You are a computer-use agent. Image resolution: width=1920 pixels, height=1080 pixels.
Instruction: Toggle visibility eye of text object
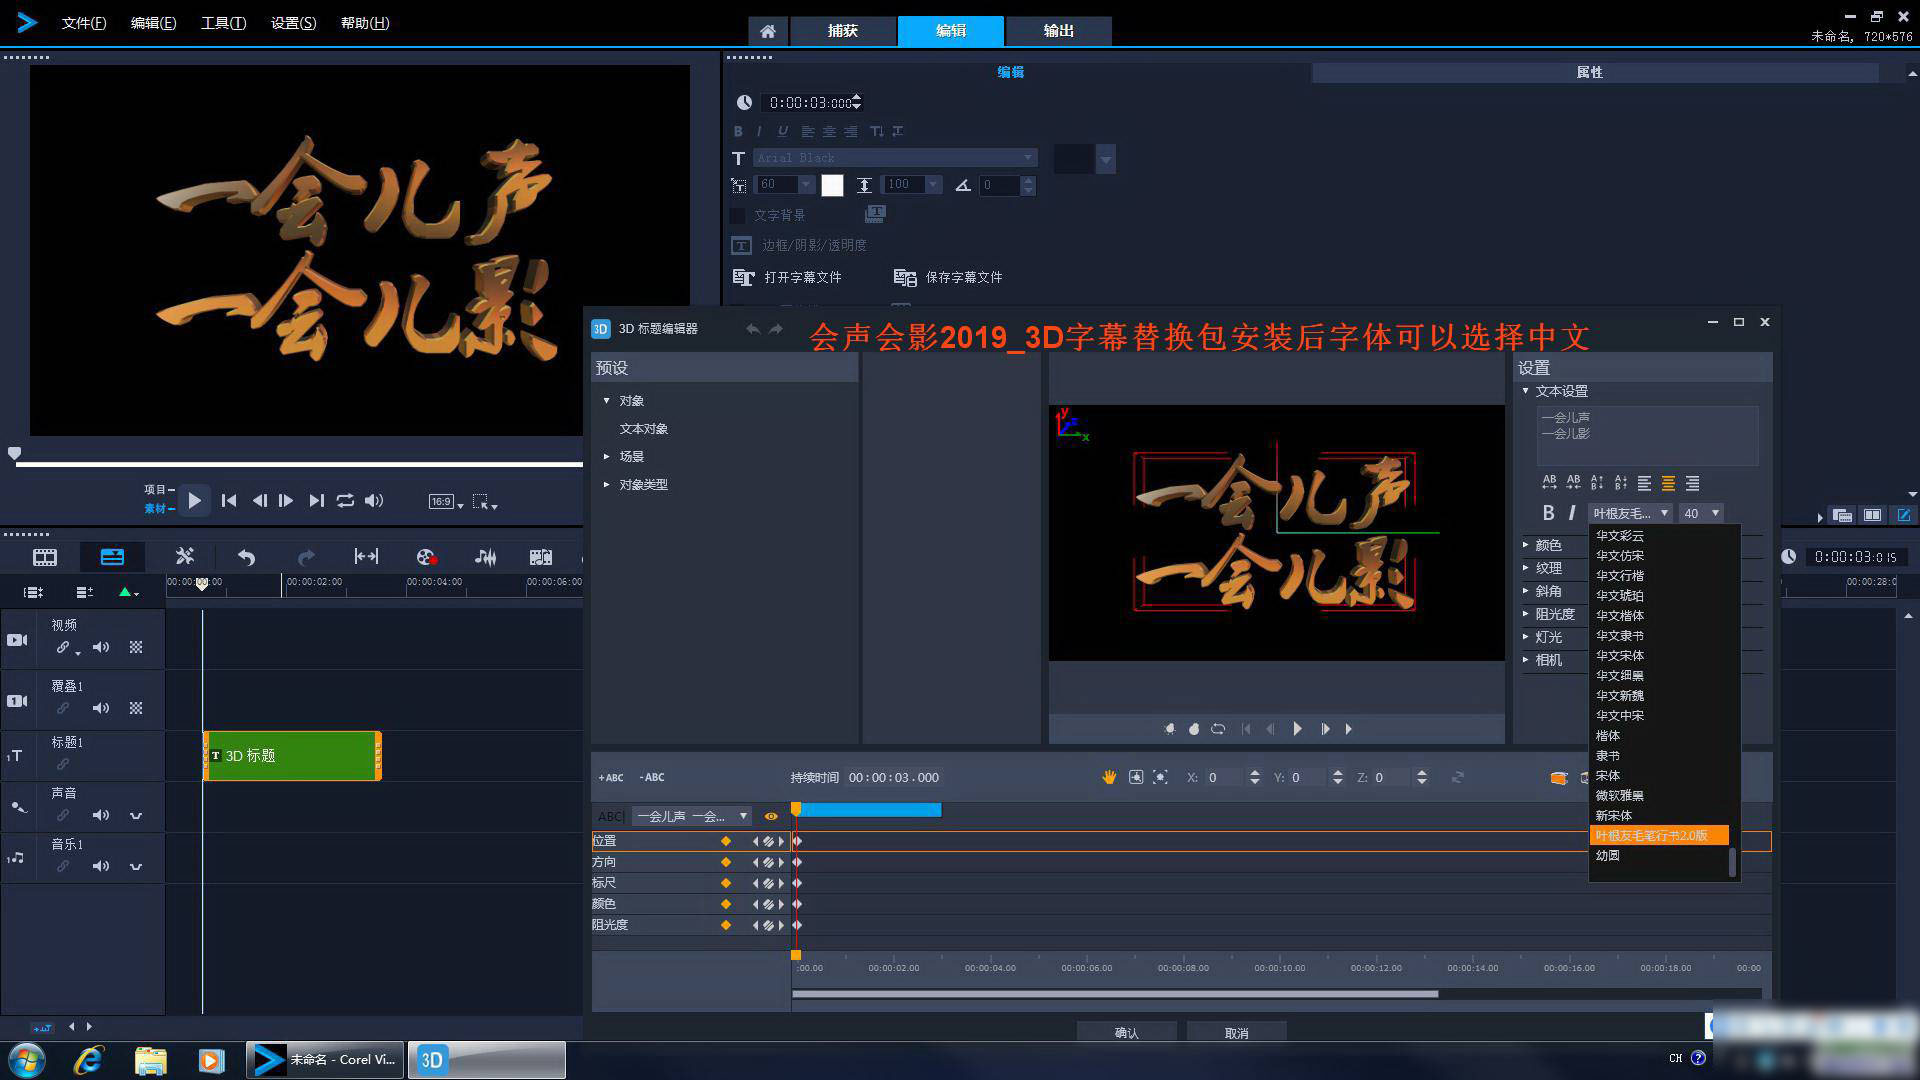pos(771,817)
